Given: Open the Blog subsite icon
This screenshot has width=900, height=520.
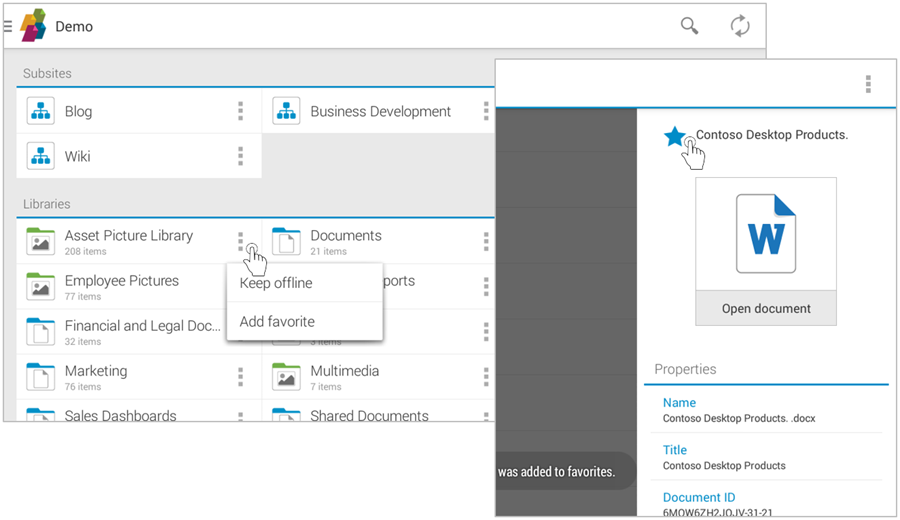Looking at the screenshot, I should [x=41, y=111].
